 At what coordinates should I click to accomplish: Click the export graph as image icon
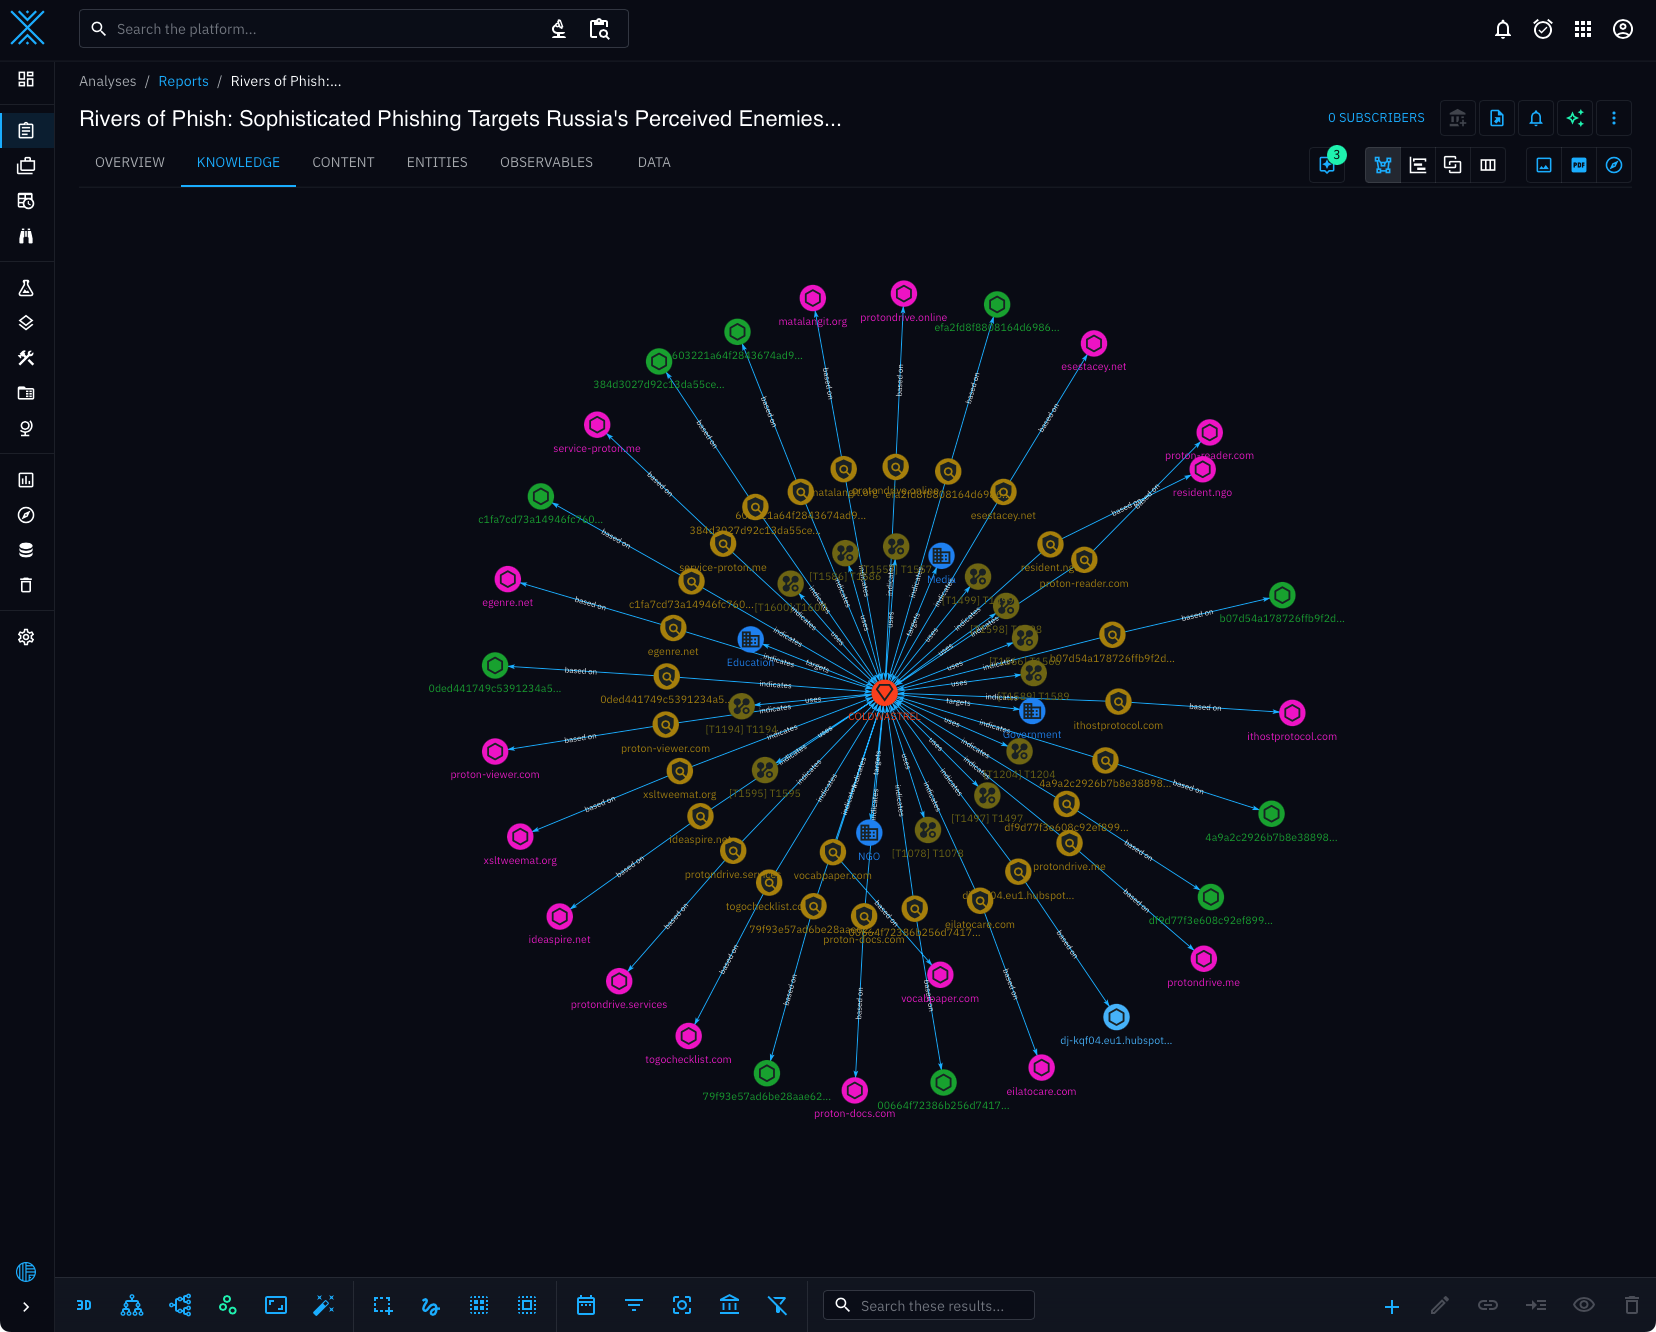pos(1544,165)
